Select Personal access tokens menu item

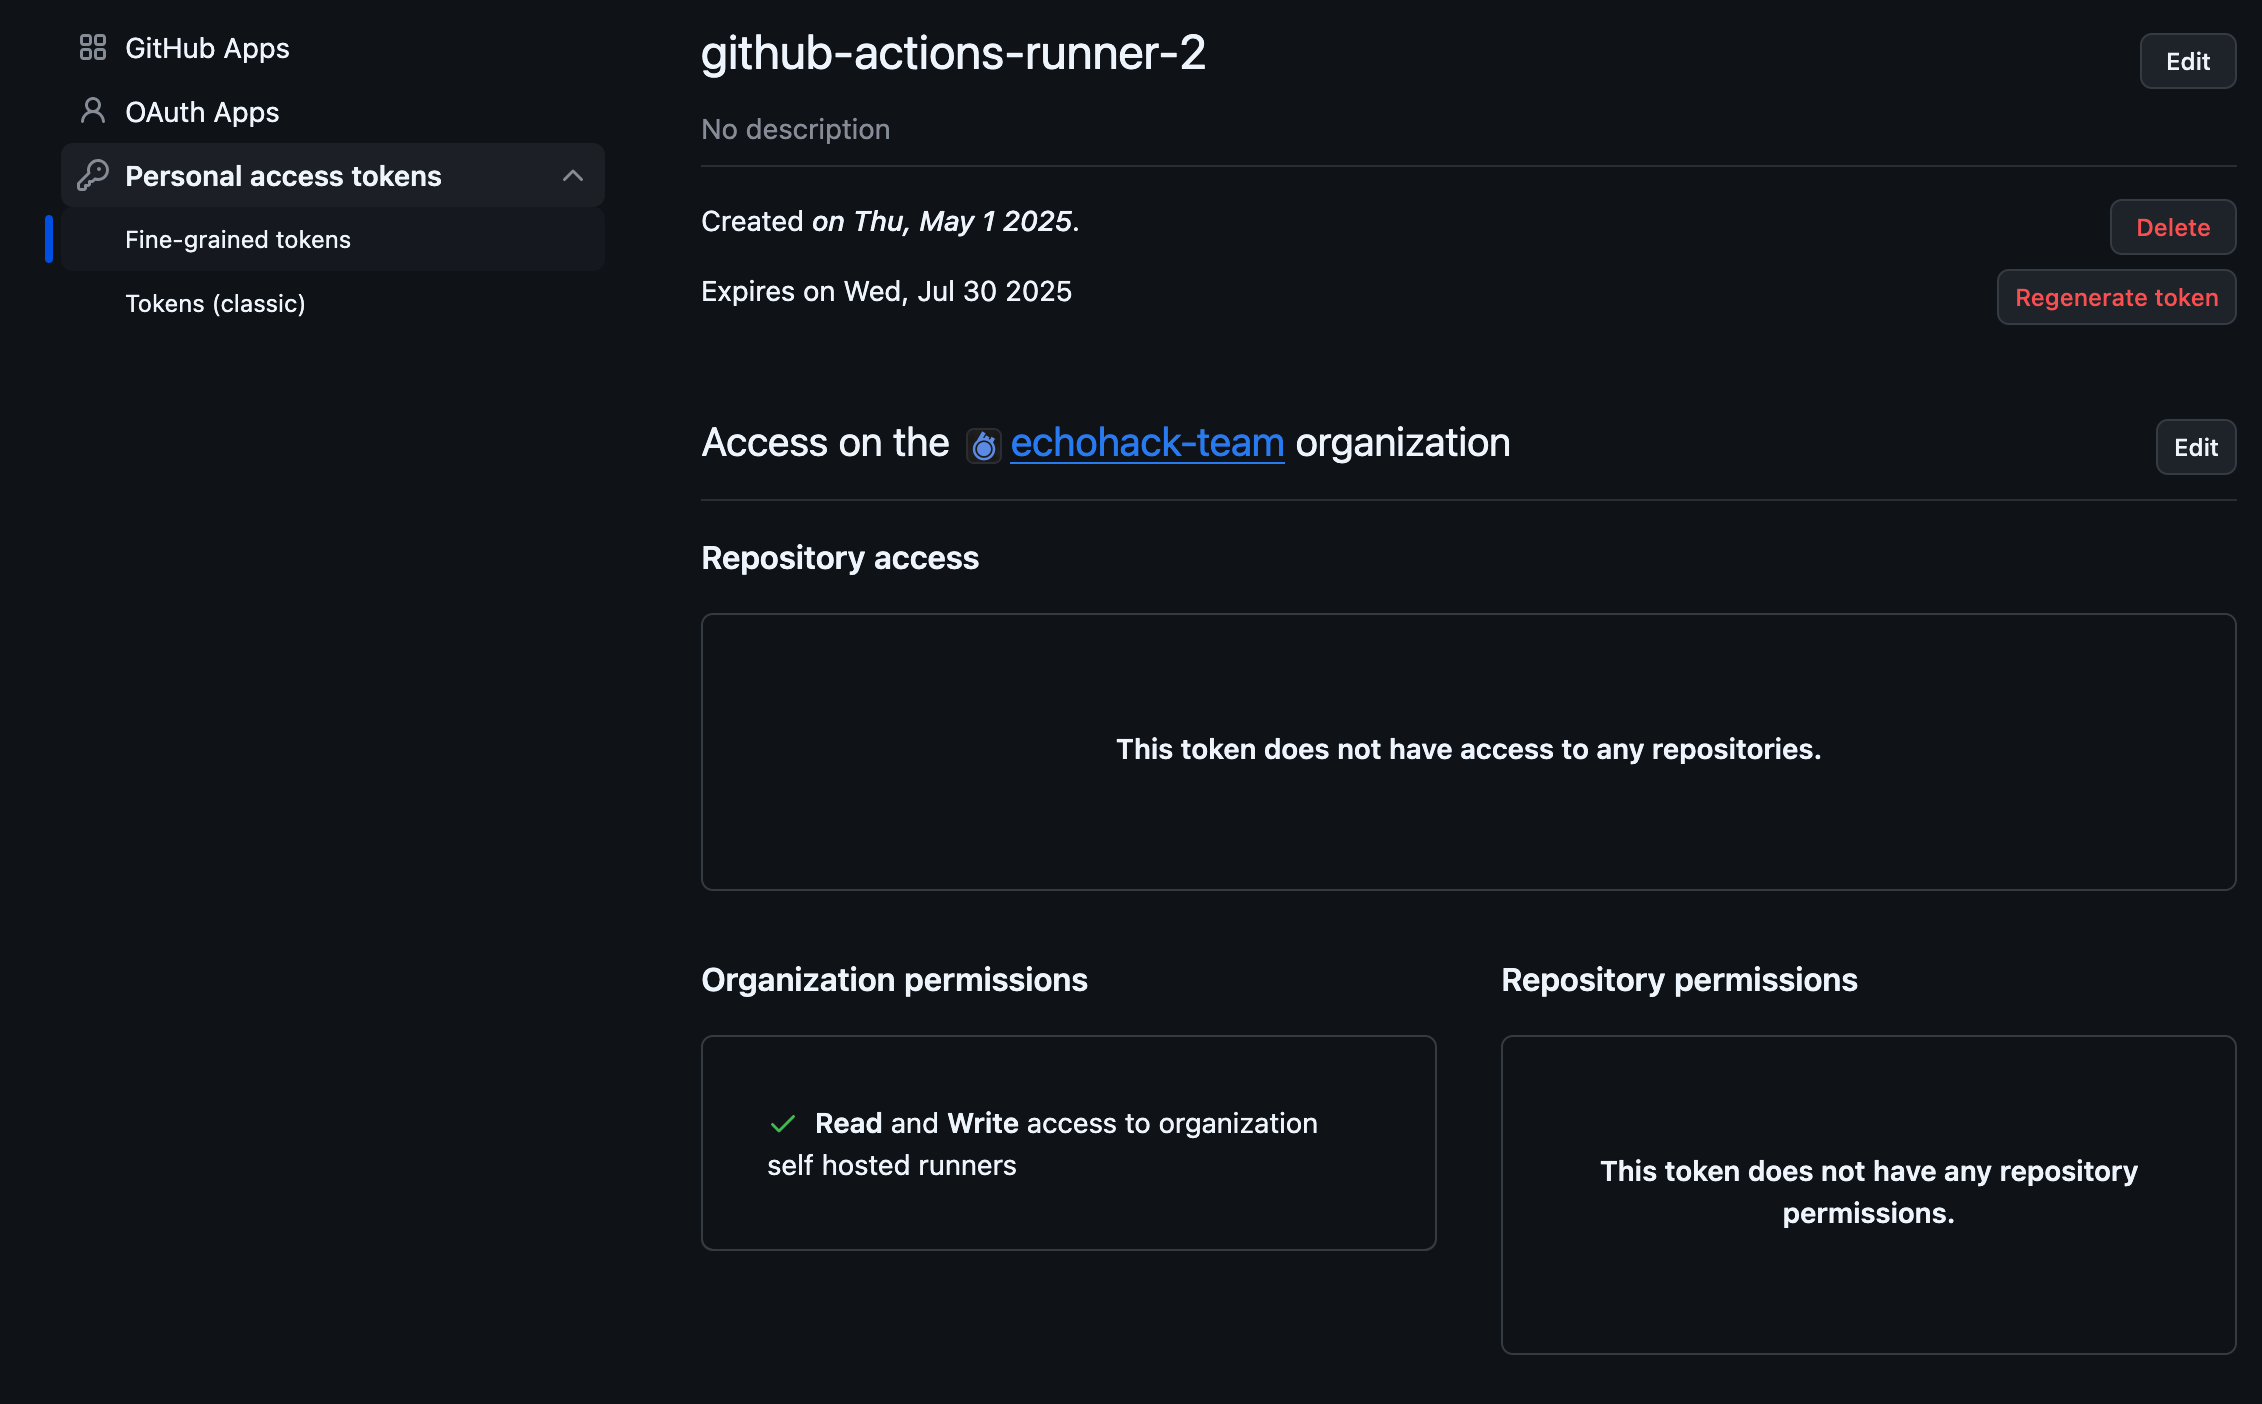(333, 176)
